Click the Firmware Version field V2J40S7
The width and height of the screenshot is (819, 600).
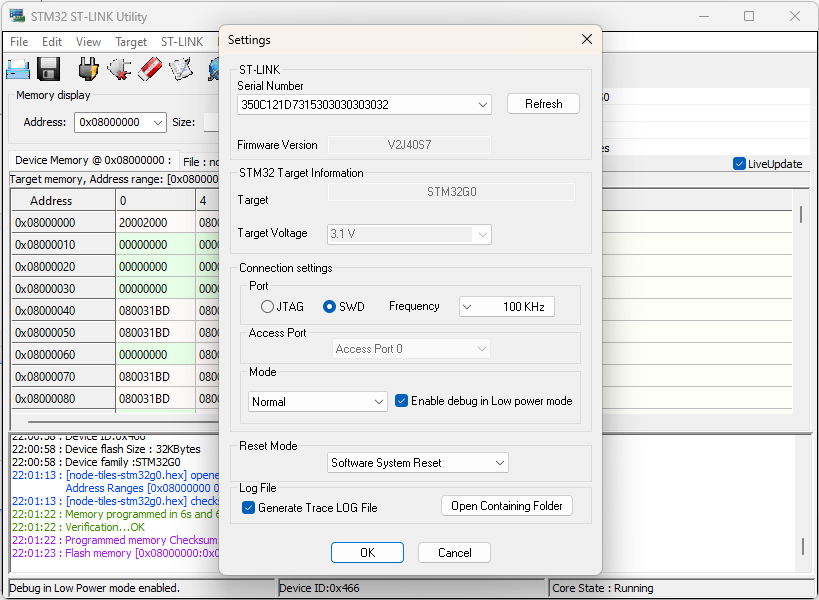(x=410, y=145)
